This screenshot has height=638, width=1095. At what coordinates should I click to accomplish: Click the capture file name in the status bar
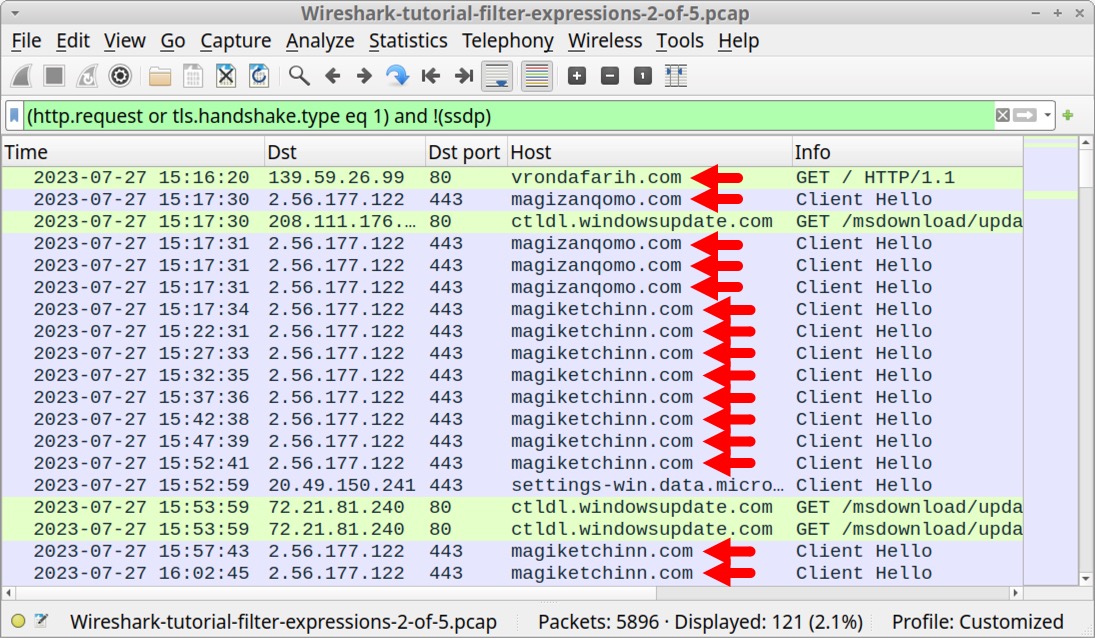284,621
